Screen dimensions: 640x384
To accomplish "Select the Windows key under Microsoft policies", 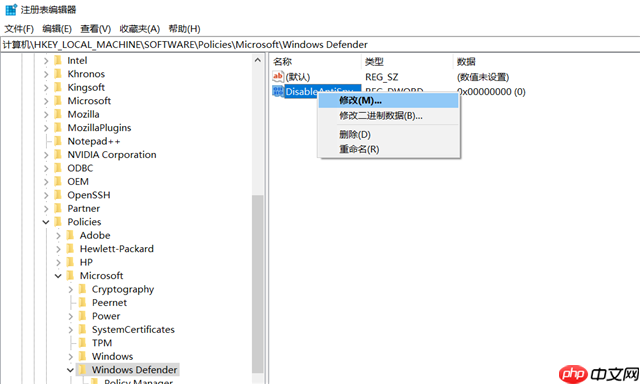I will (x=112, y=356).
